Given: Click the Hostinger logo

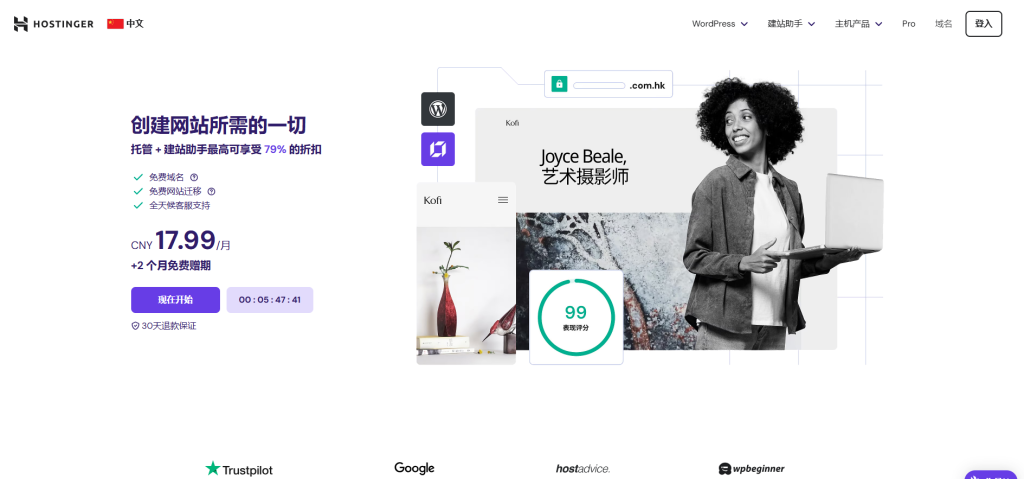Looking at the screenshot, I should (x=53, y=24).
